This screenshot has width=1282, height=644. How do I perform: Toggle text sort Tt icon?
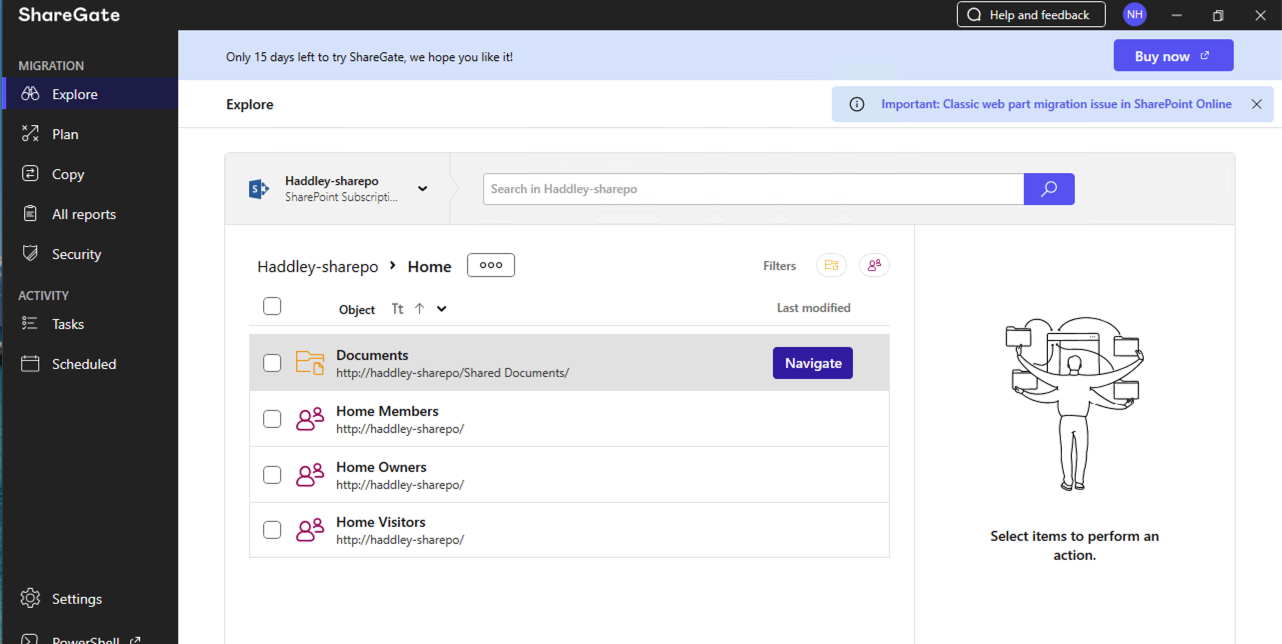click(x=397, y=309)
